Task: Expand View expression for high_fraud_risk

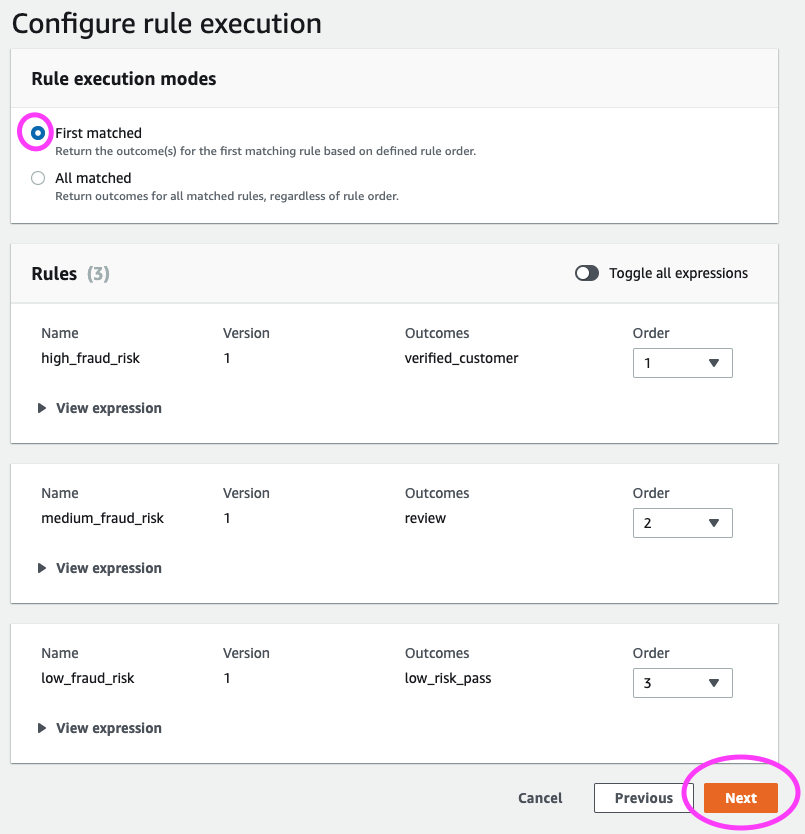Action: click(100, 408)
